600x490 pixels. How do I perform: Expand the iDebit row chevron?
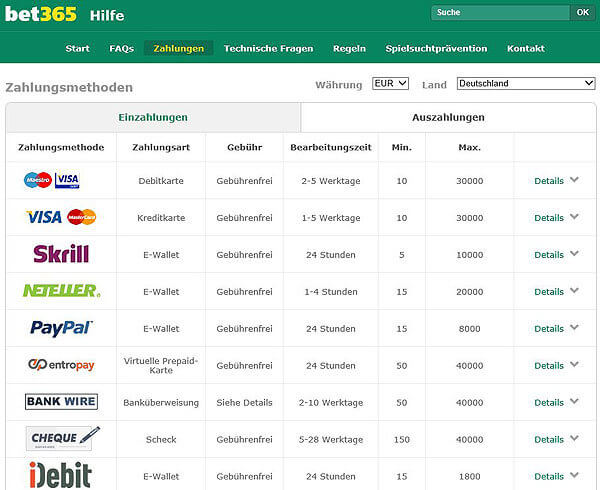coord(574,475)
